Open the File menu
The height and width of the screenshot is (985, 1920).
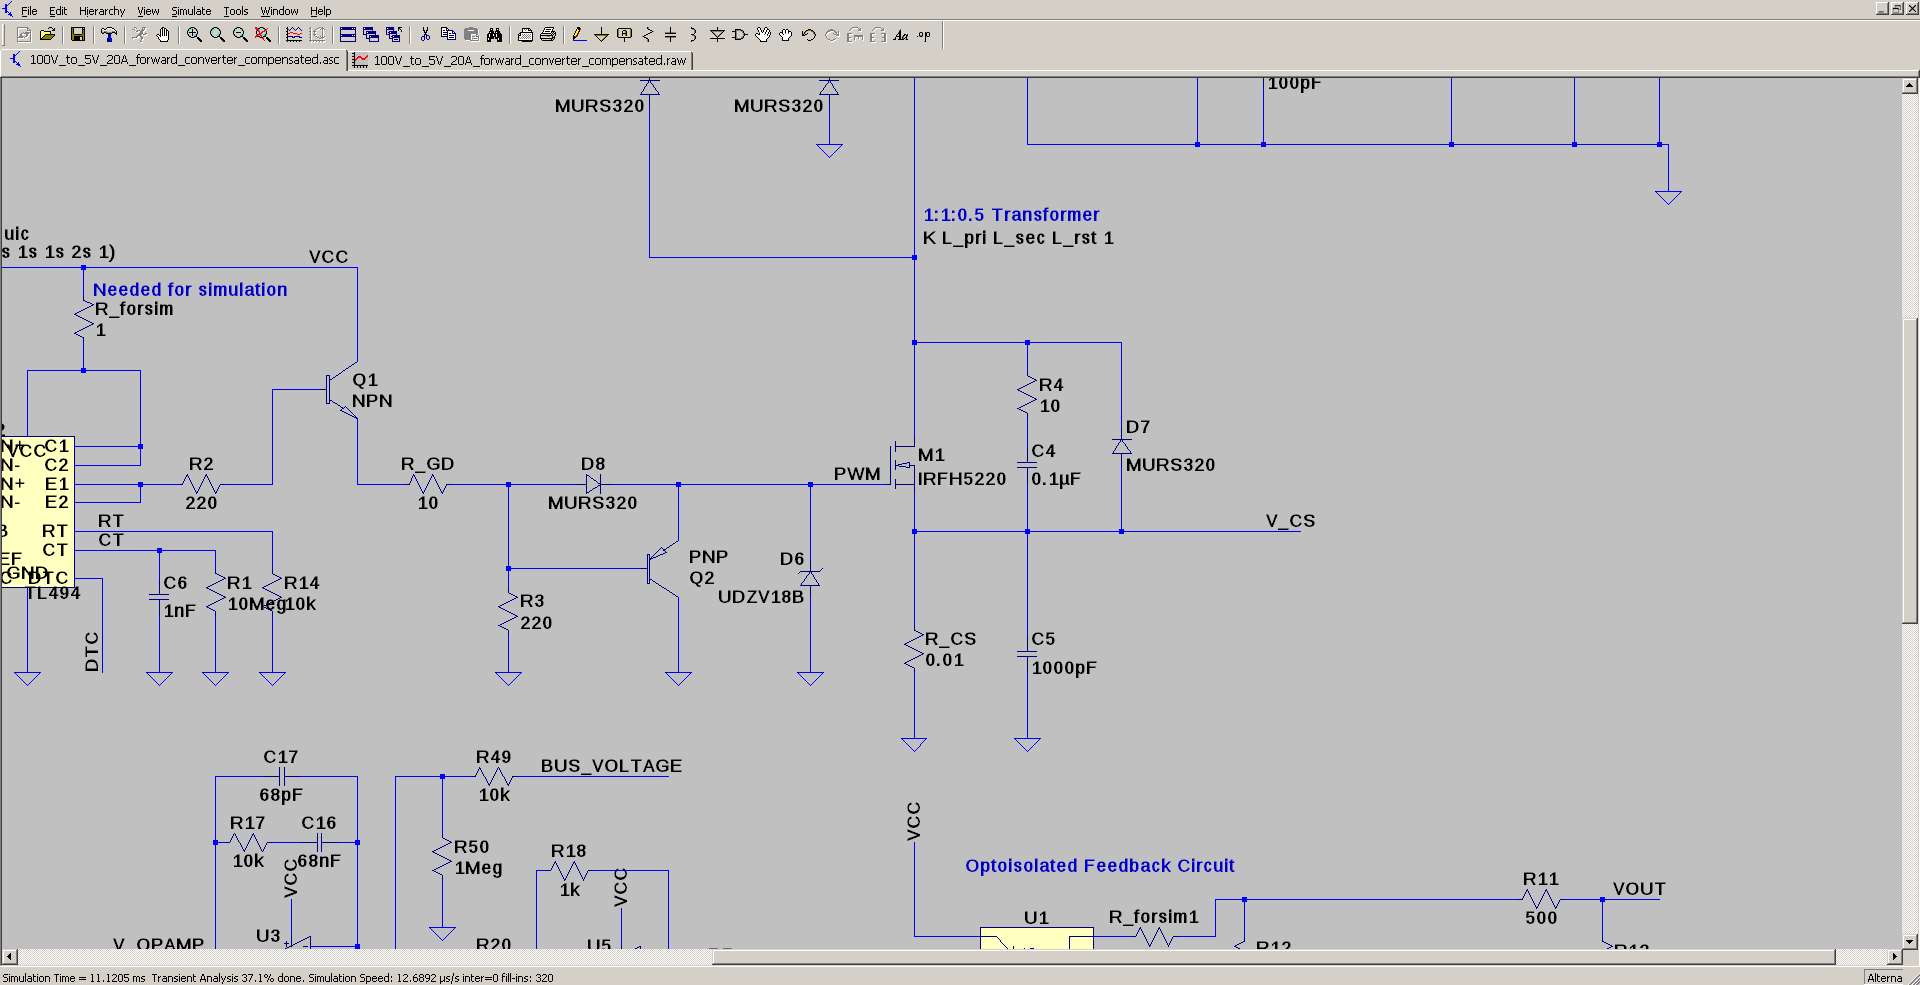29,11
